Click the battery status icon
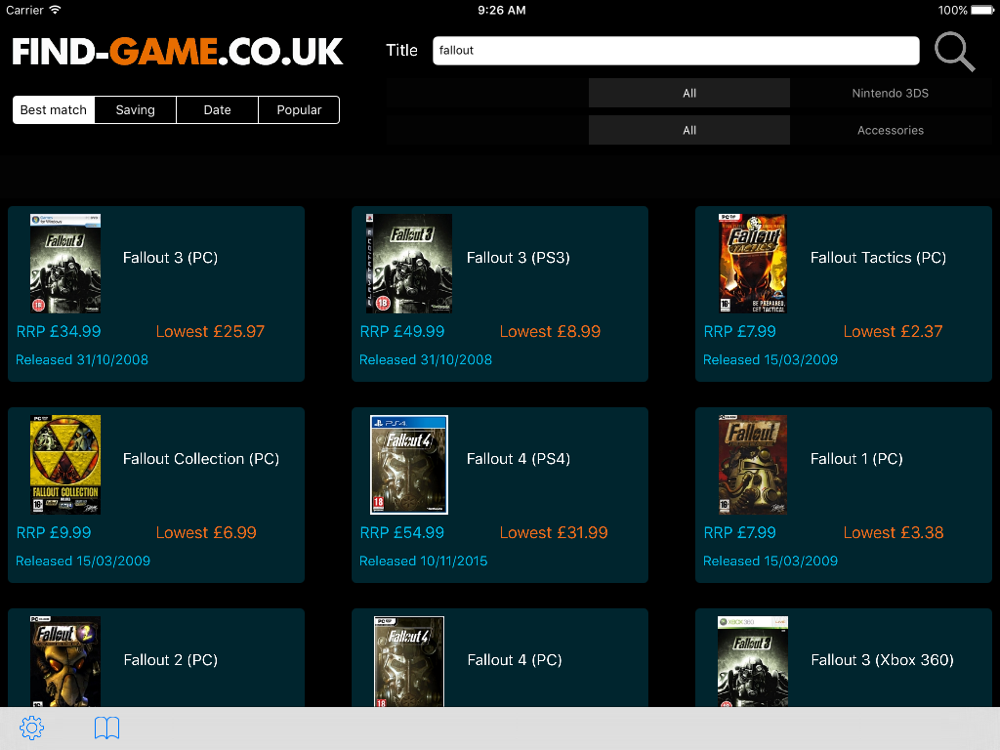Screen dimensions: 1000x750 982,10
